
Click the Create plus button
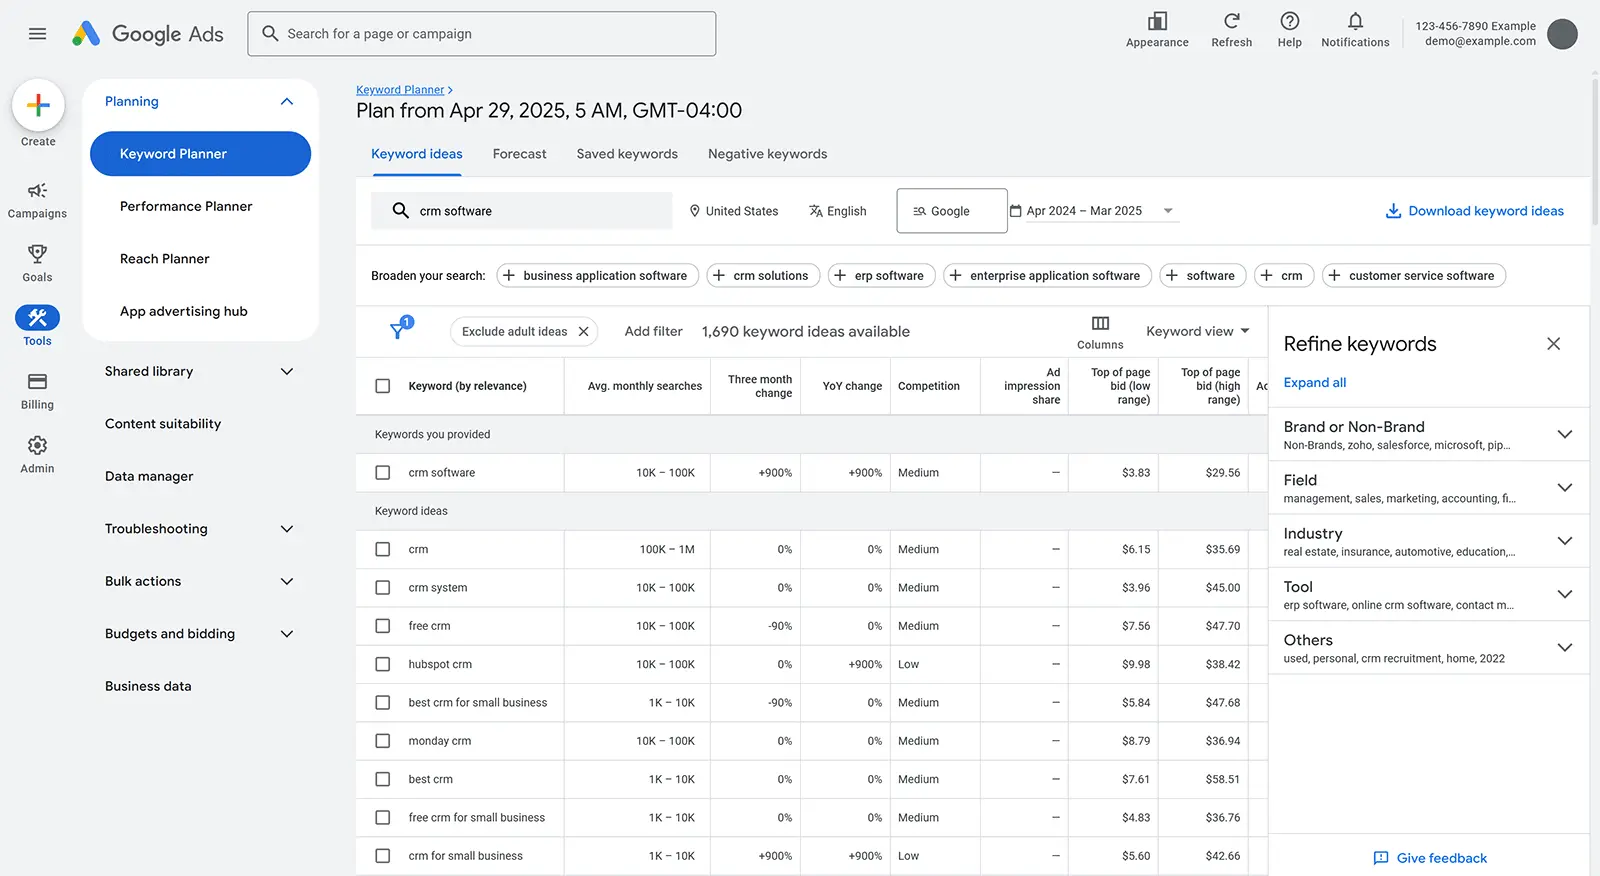(38, 105)
